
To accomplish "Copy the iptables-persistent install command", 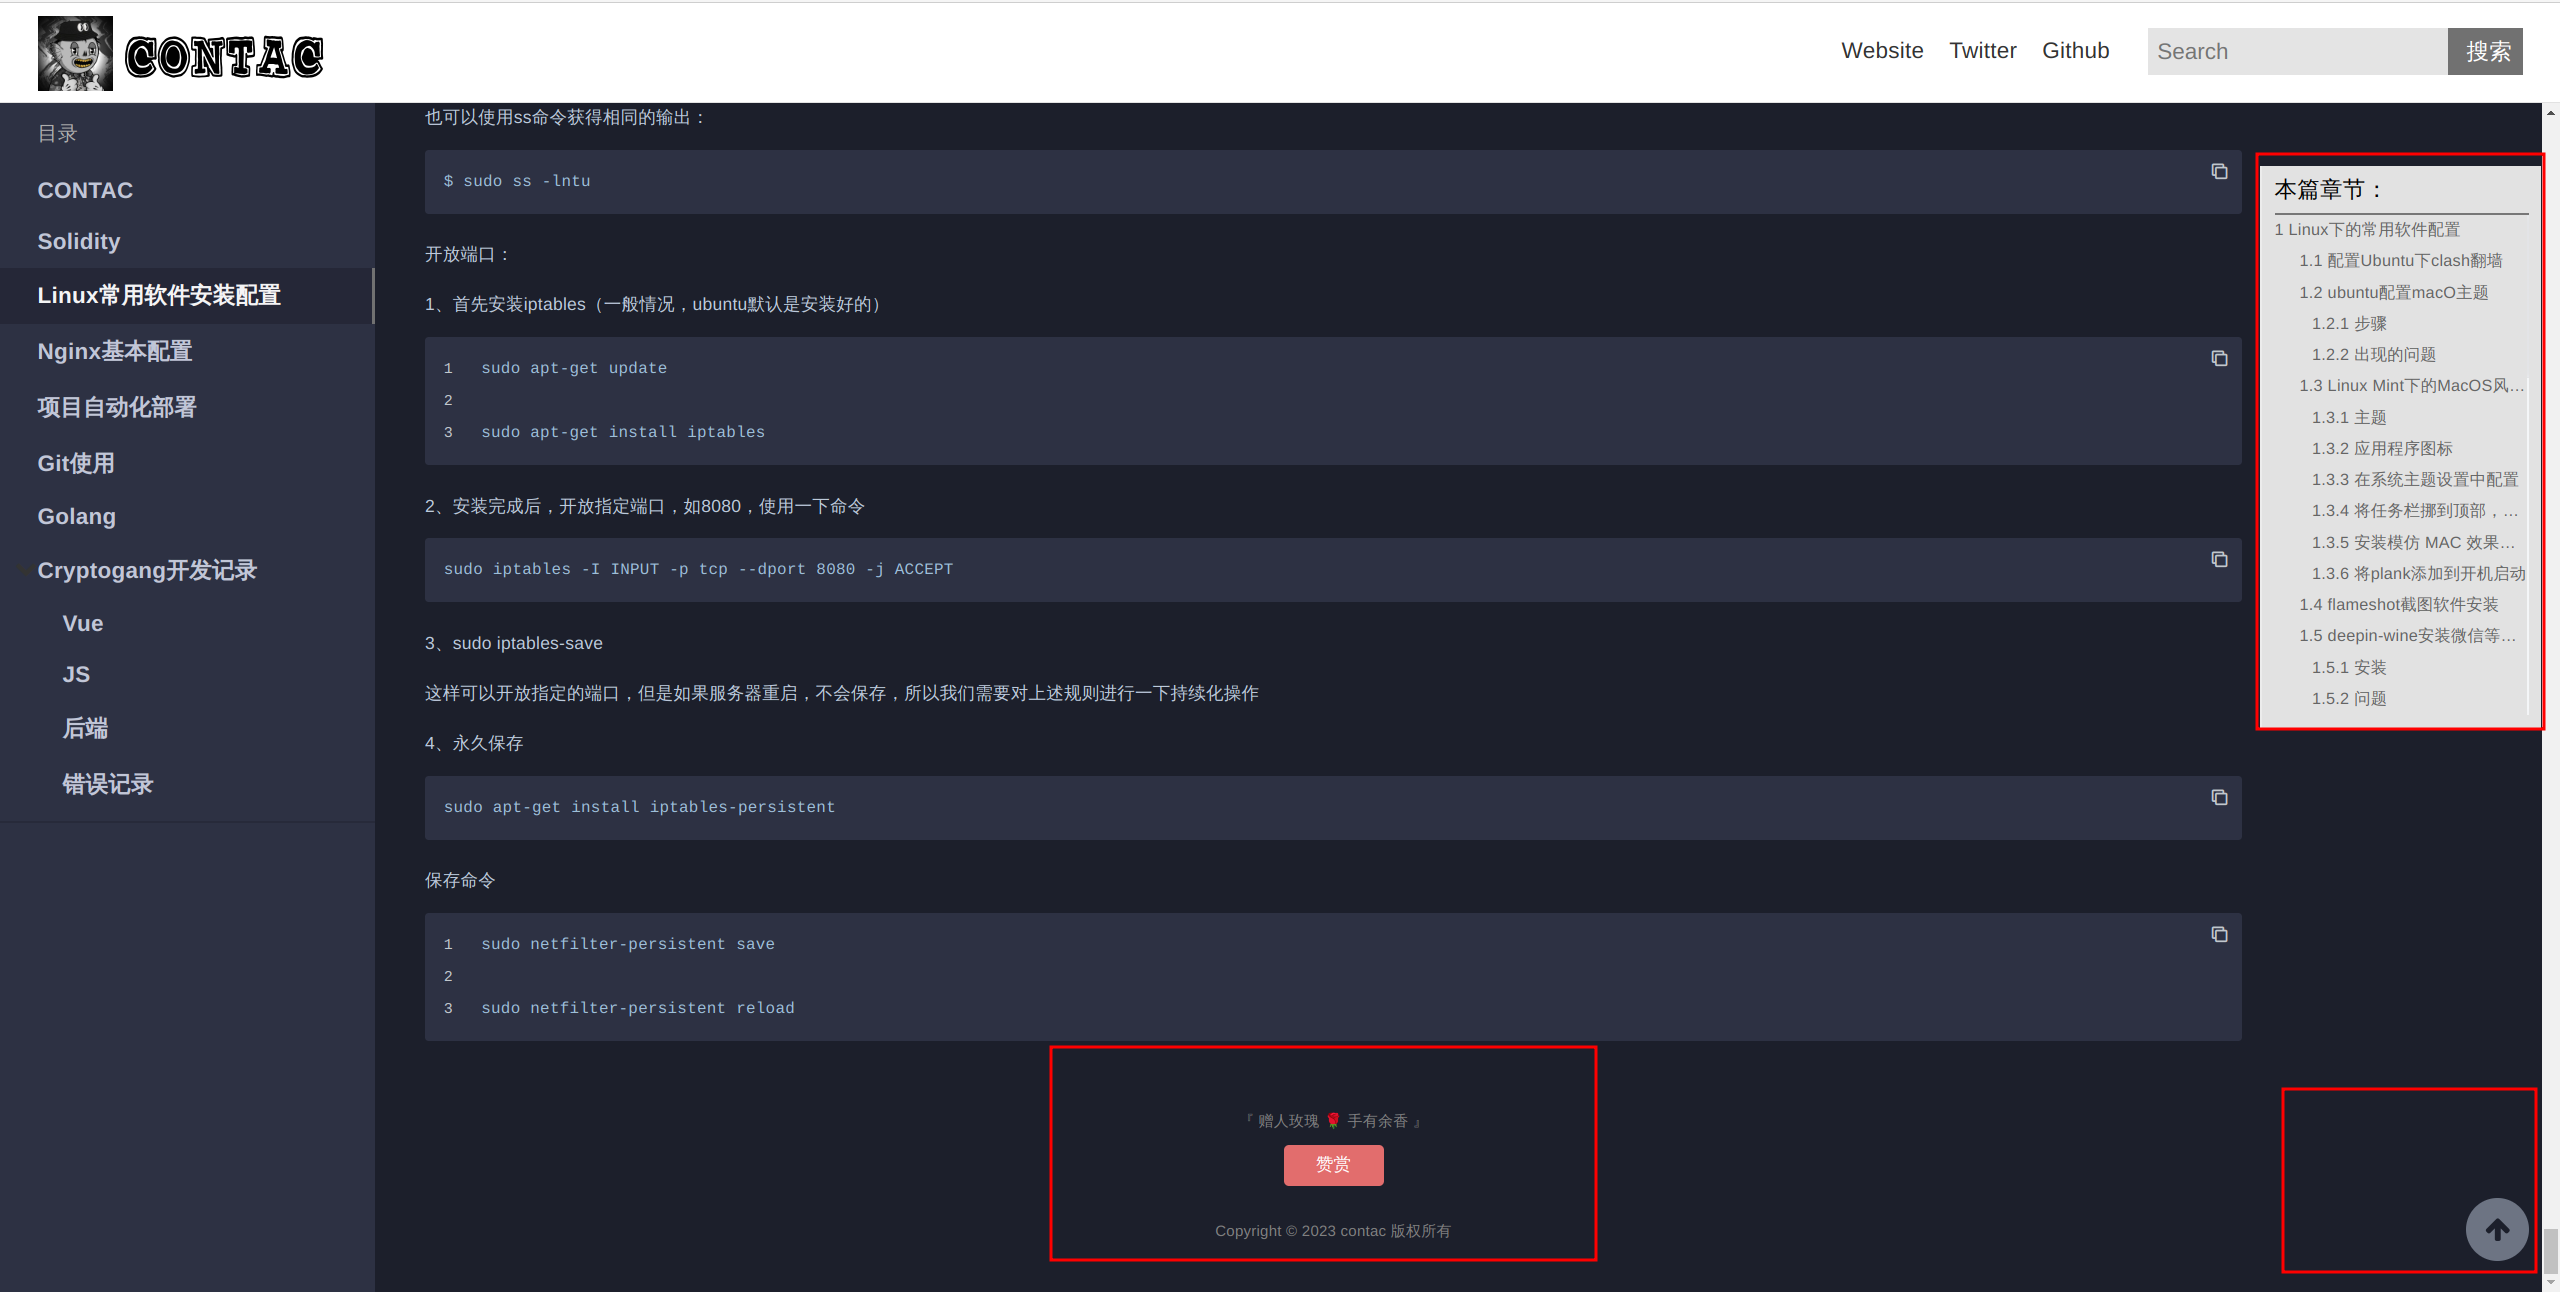I will coord(2219,798).
